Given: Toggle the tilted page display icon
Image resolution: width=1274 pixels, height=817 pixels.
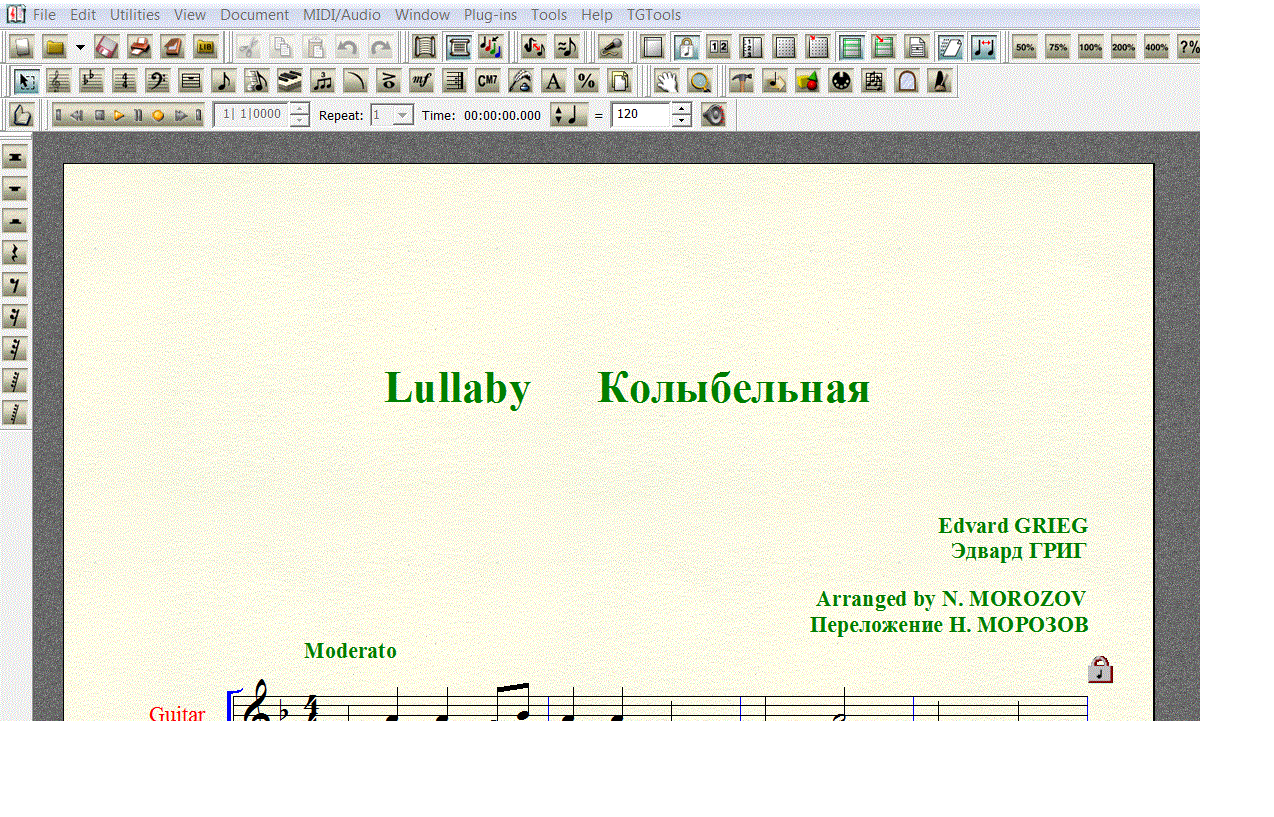Looking at the screenshot, I should [x=950, y=47].
